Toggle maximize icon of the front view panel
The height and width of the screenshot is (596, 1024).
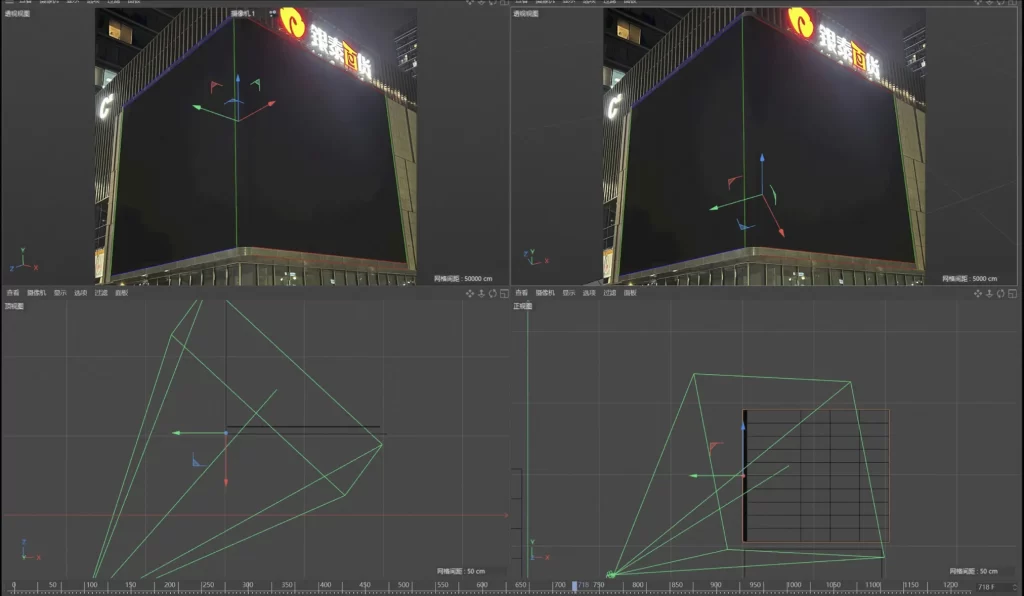(x=1012, y=294)
